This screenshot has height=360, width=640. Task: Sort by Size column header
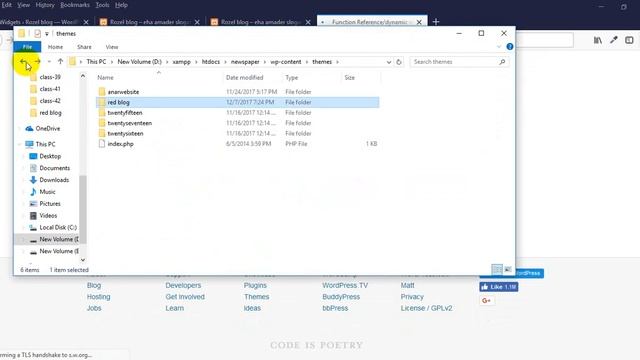pos(349,78)
